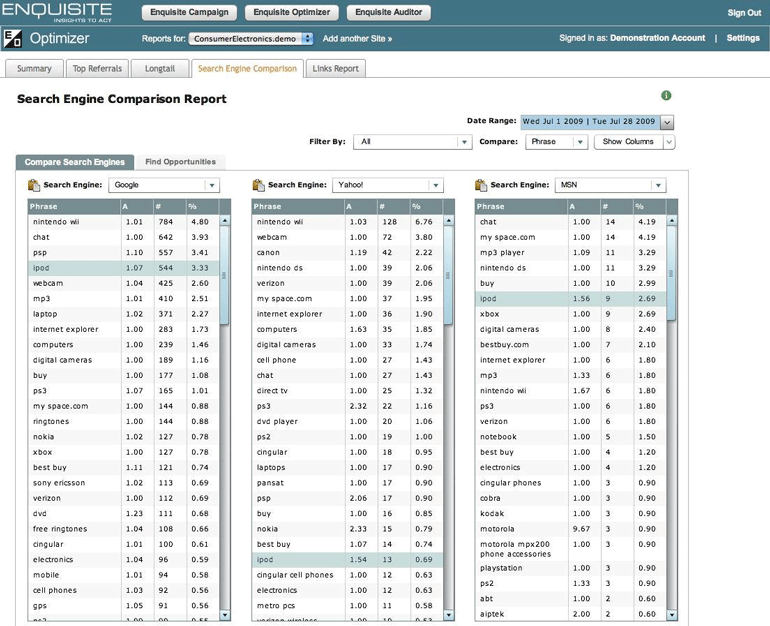Screen dimensions: 770x626
Task: Click clipboard icon beside Google search engine
Action: pos(34,185)
